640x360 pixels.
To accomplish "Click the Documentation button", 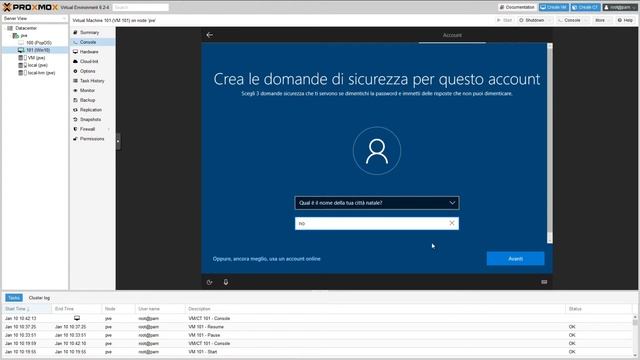I will (x=517, y=7).
